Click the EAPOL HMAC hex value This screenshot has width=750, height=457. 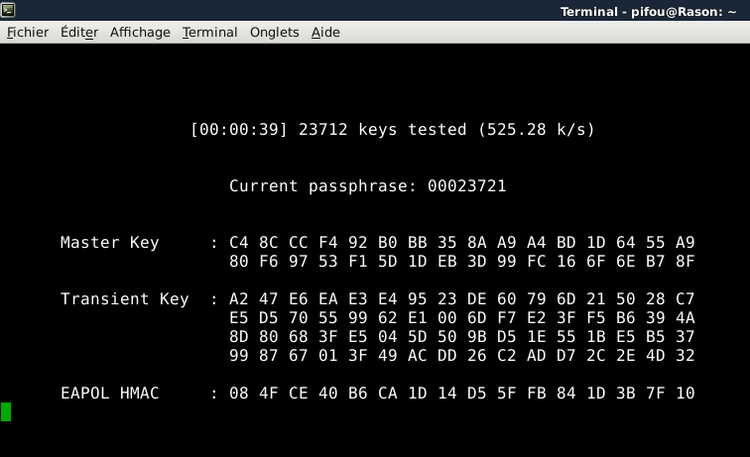(x=462, y=393)
